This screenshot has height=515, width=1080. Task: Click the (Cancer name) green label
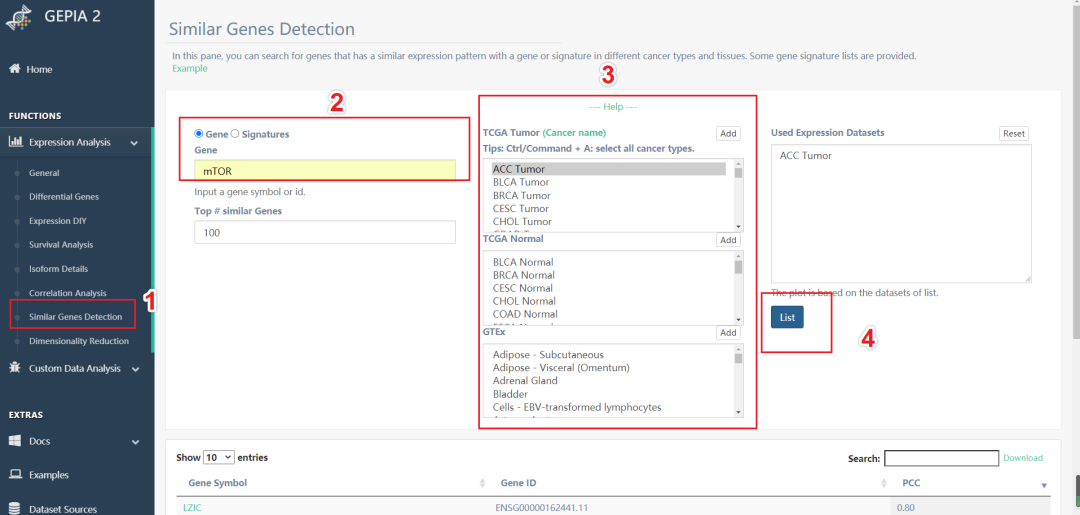pos(574,132)
